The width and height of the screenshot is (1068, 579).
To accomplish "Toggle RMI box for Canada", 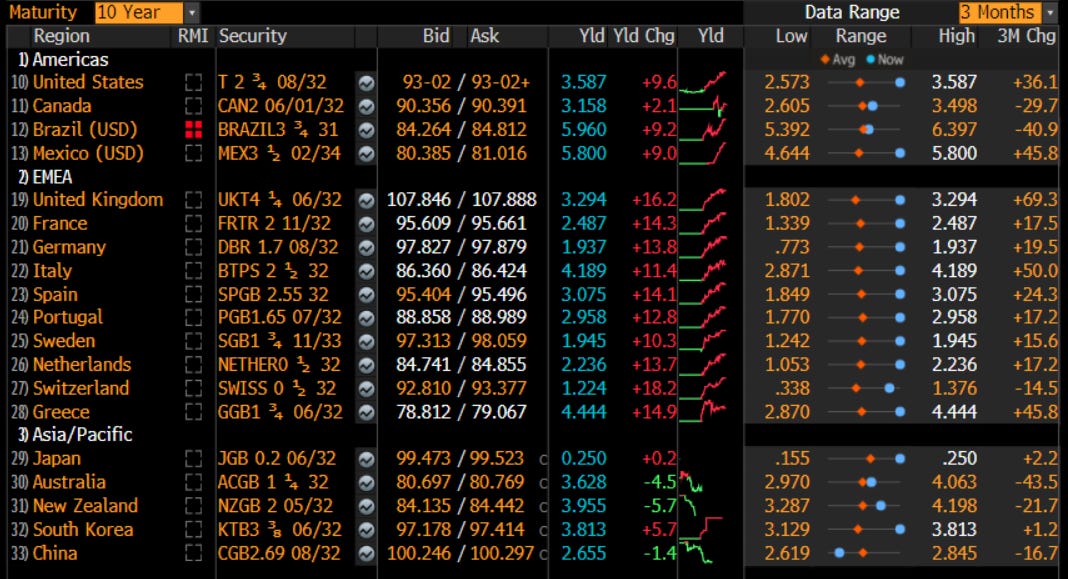I will coord(193,106).
